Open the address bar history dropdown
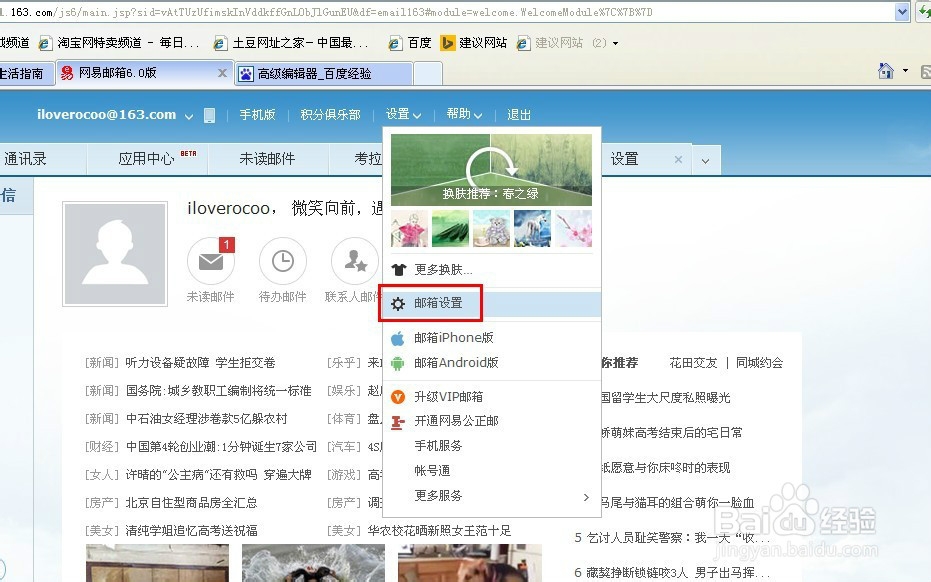The image size is (931, 582). point(902,12)
